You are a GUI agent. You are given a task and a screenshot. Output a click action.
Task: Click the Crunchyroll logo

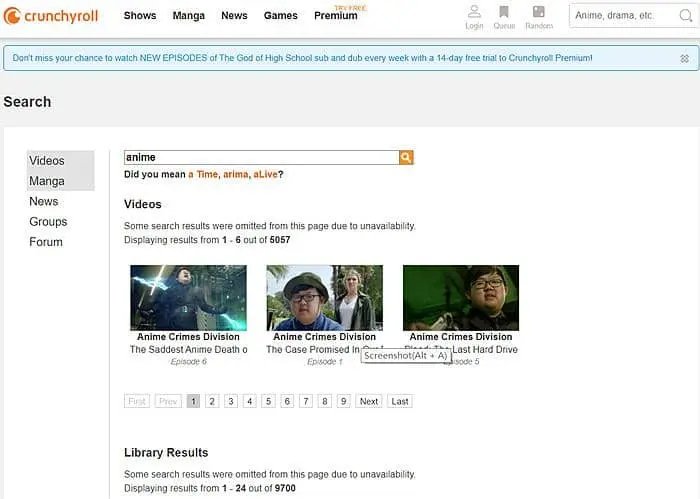[51, 16]
